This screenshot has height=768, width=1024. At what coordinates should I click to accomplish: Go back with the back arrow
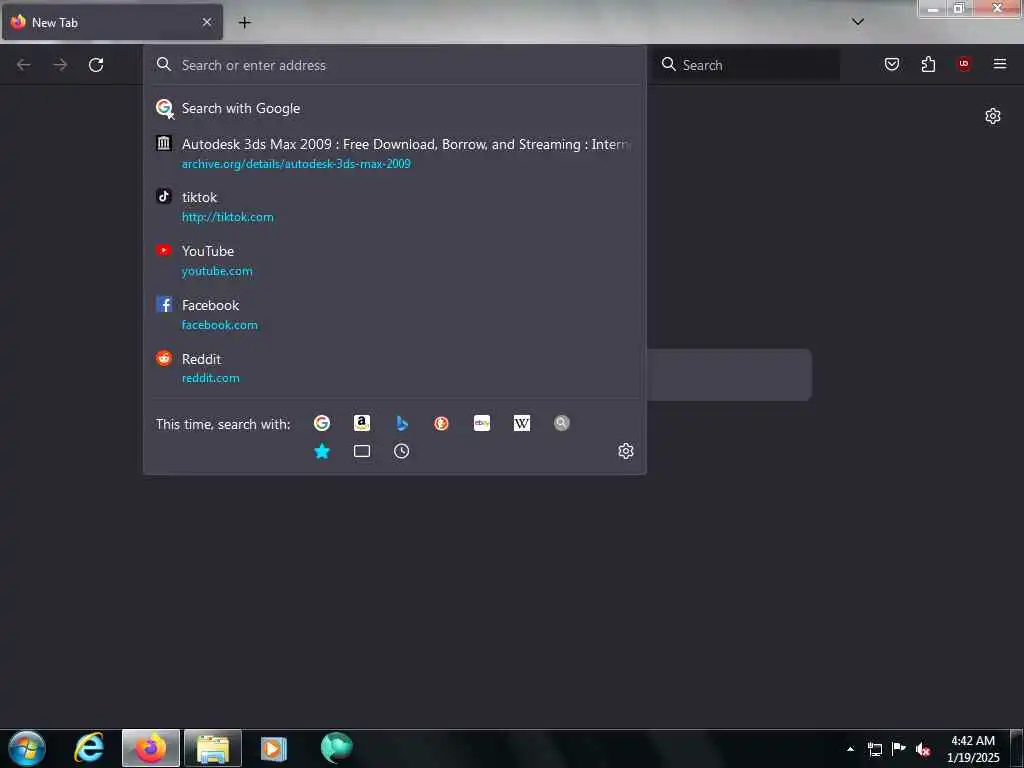pyautogui.click(x=24, y=65)
